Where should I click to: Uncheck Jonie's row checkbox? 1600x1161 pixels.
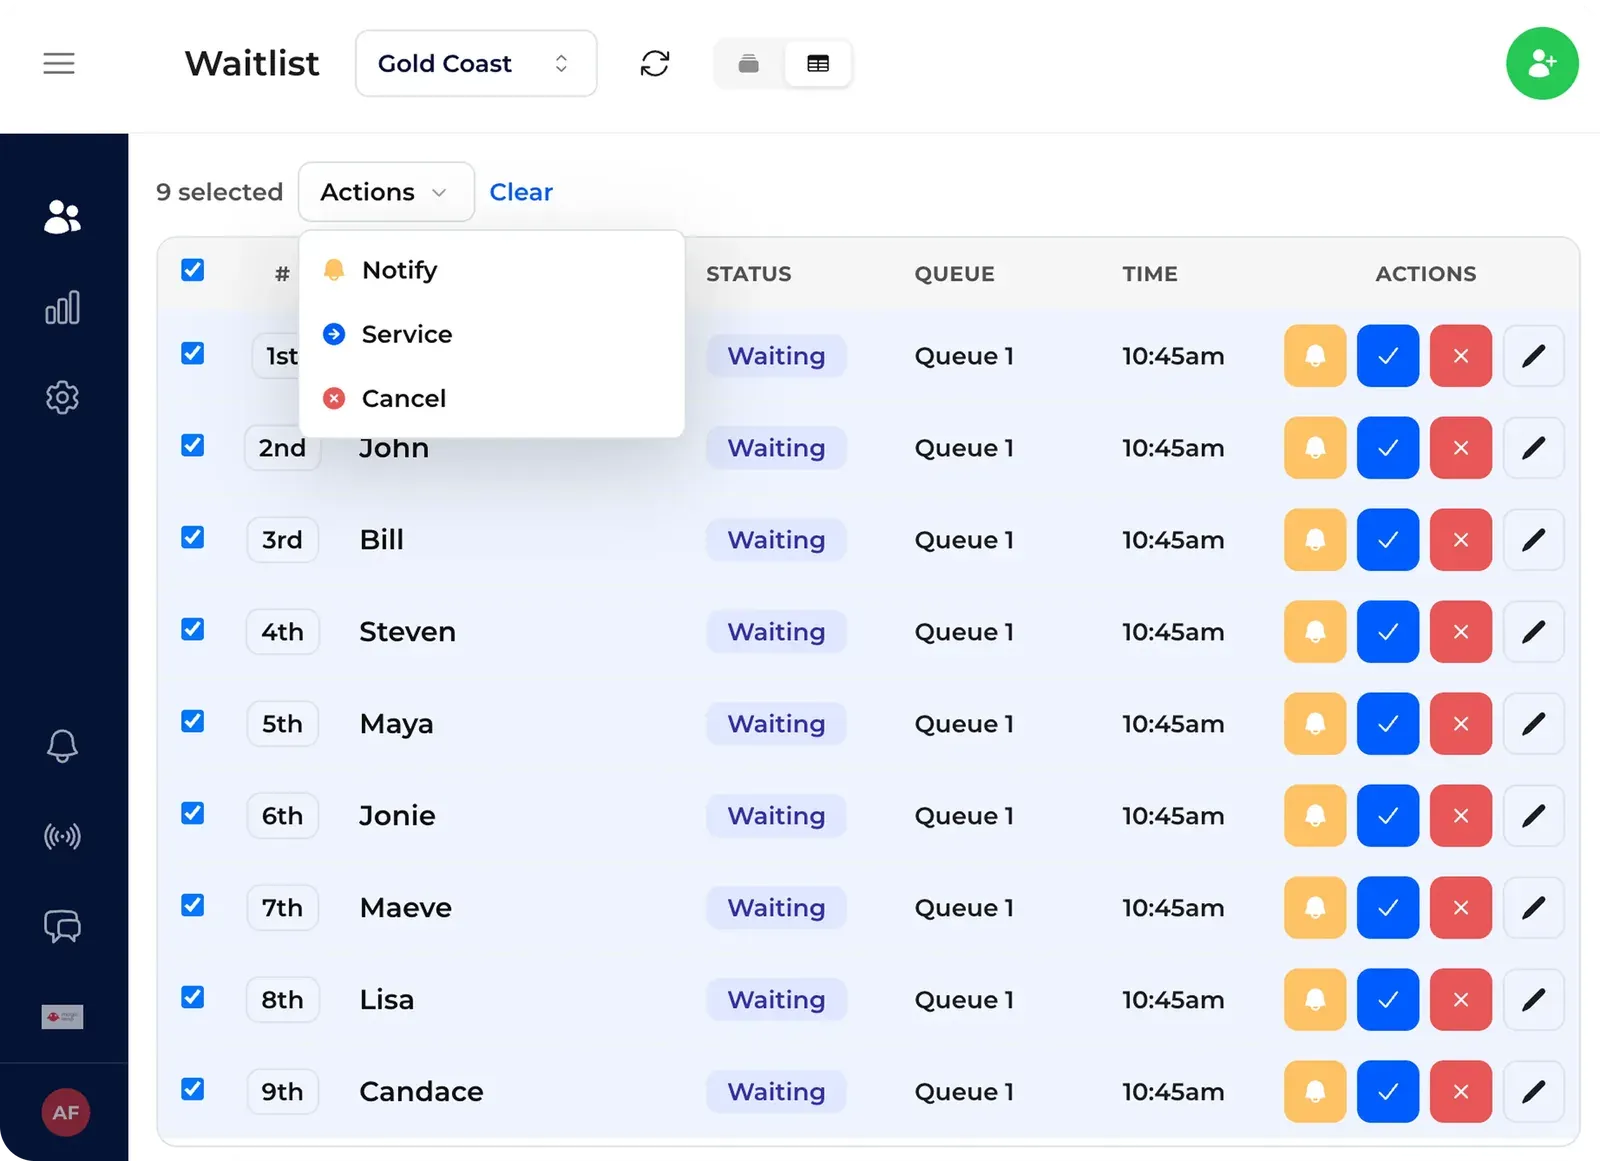click(x=193, y=813)
